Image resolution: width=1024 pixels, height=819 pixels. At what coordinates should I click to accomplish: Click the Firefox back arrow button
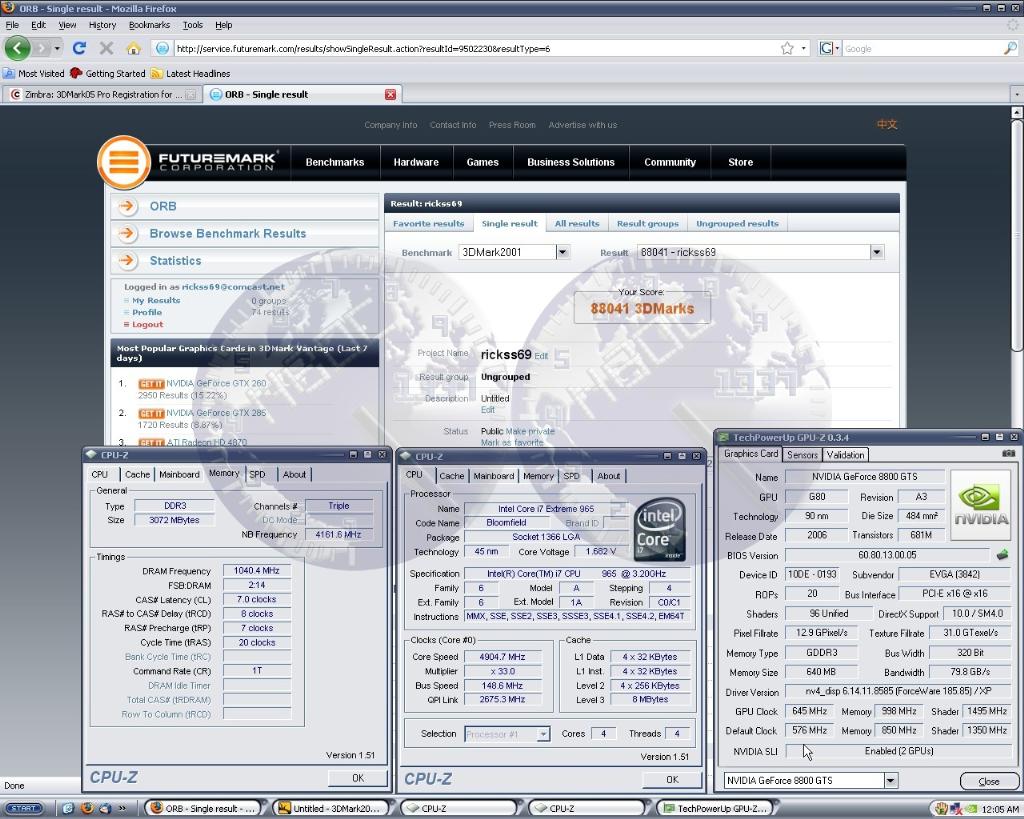pyautogui.click(x=18, y=48)
